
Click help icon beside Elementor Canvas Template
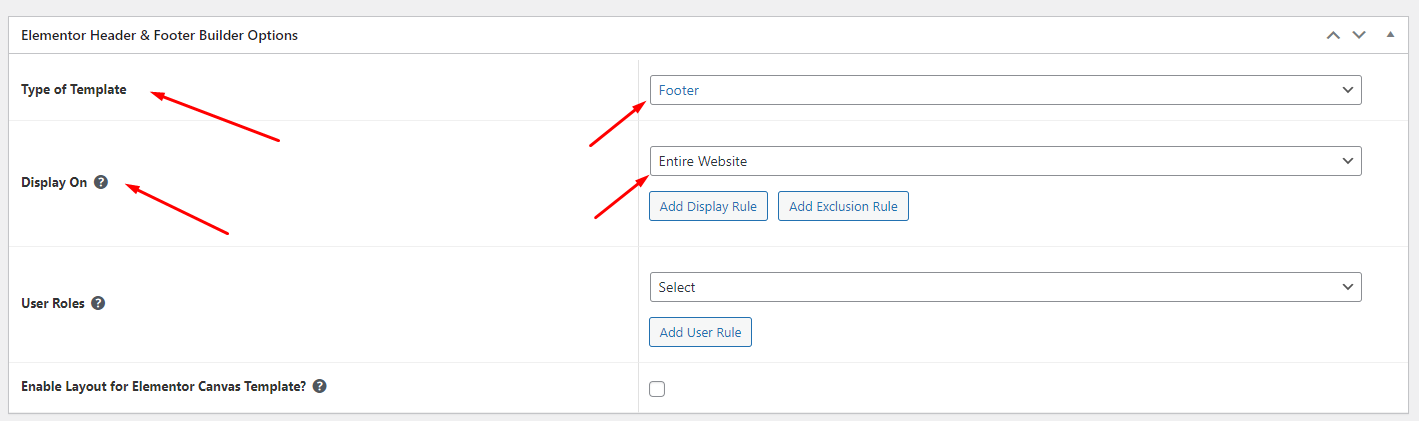[x=319, y=386]
